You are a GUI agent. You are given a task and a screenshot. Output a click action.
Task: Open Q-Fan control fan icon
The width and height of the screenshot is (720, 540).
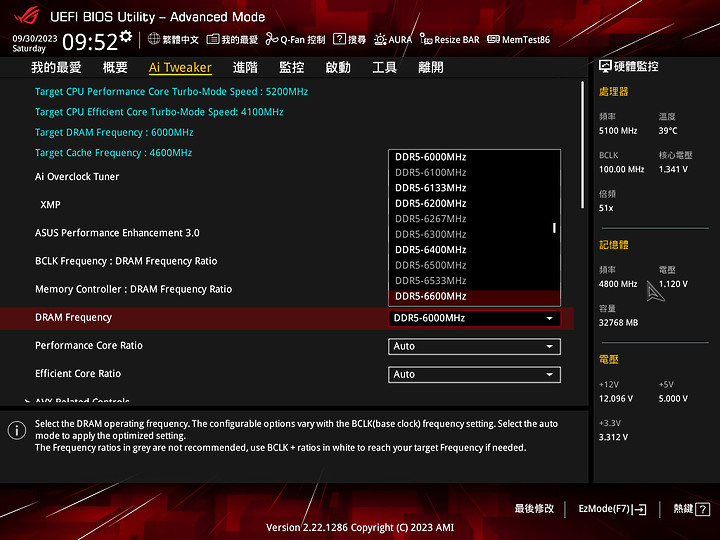pyautogui.click(x=271, y=39)
